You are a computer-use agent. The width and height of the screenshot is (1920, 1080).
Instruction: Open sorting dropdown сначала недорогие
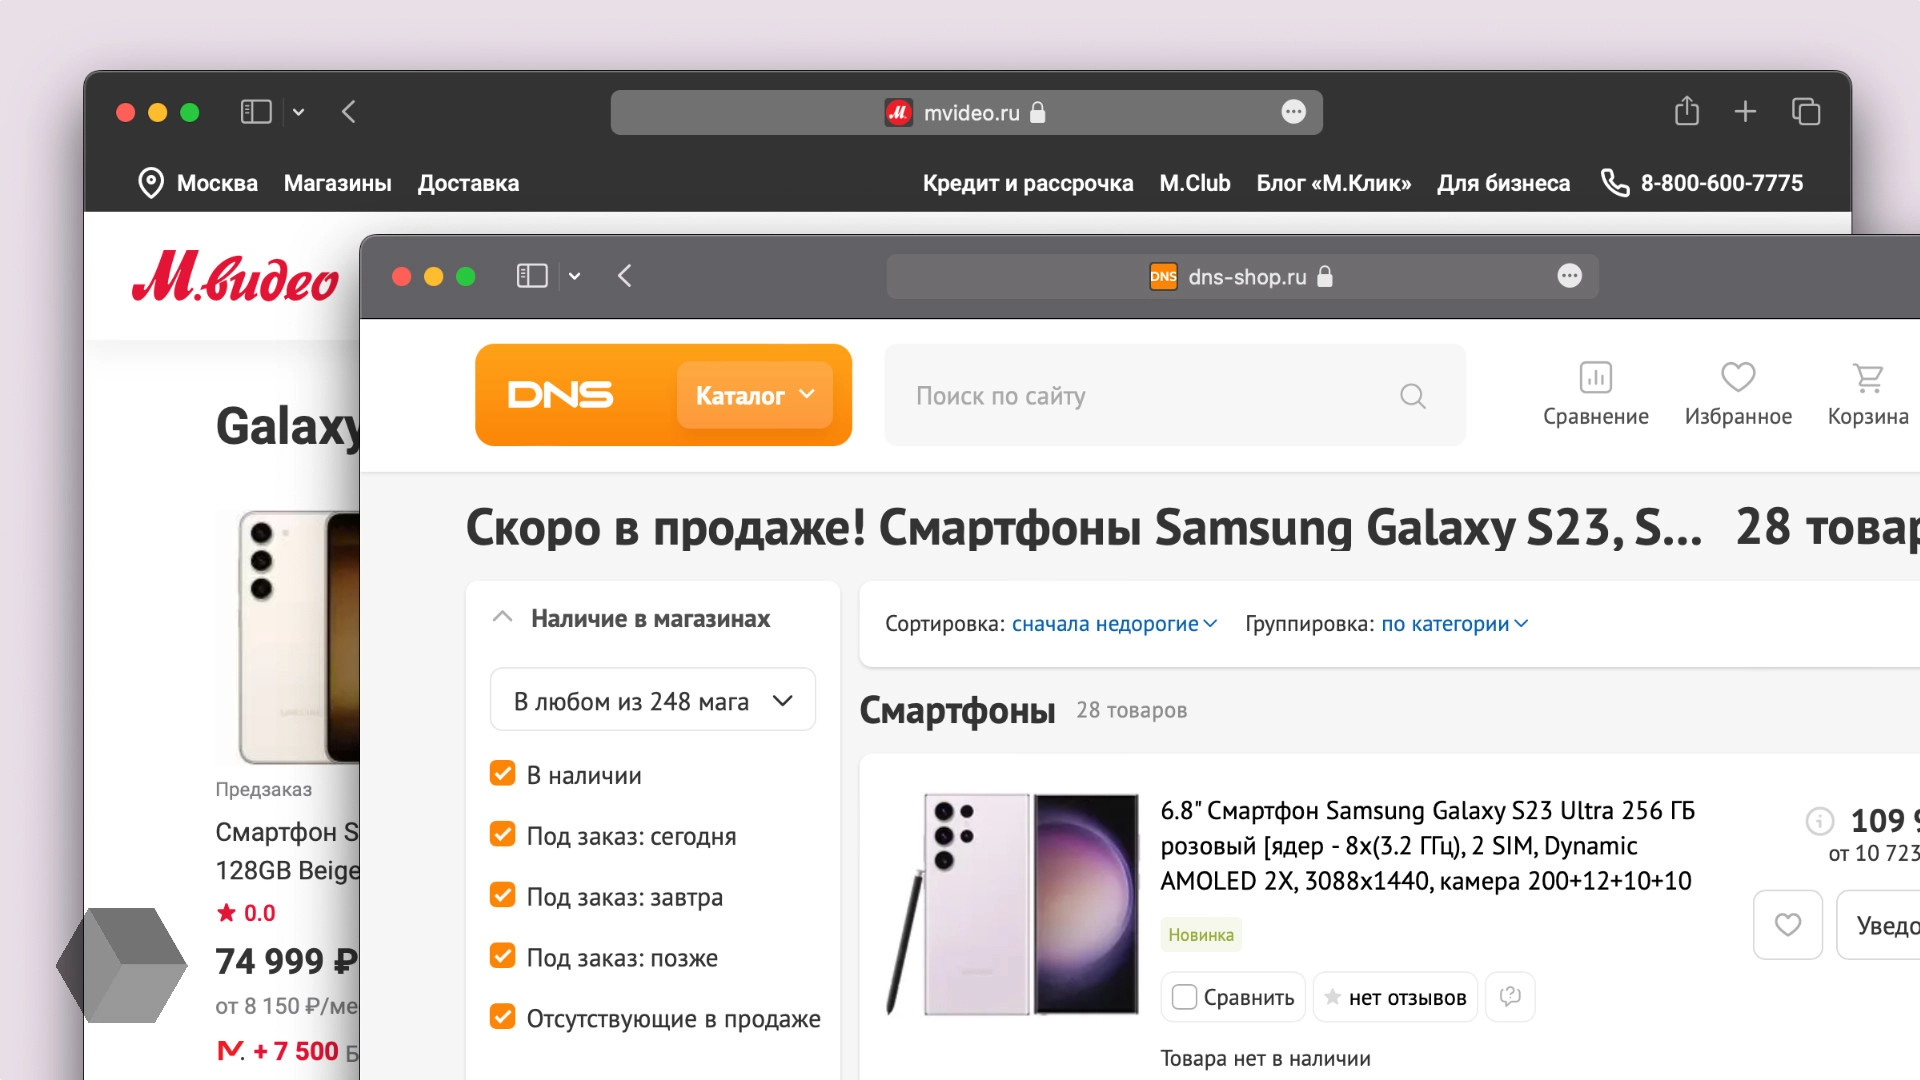pos(1114,624)
